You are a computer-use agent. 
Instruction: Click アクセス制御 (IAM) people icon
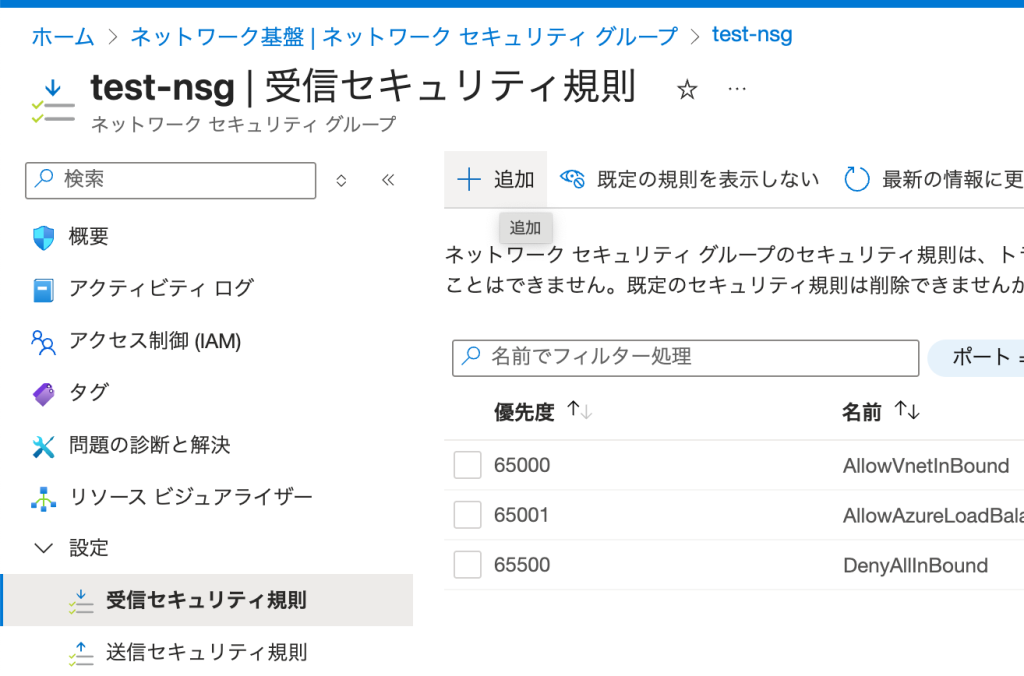click(x=44, y=342)
